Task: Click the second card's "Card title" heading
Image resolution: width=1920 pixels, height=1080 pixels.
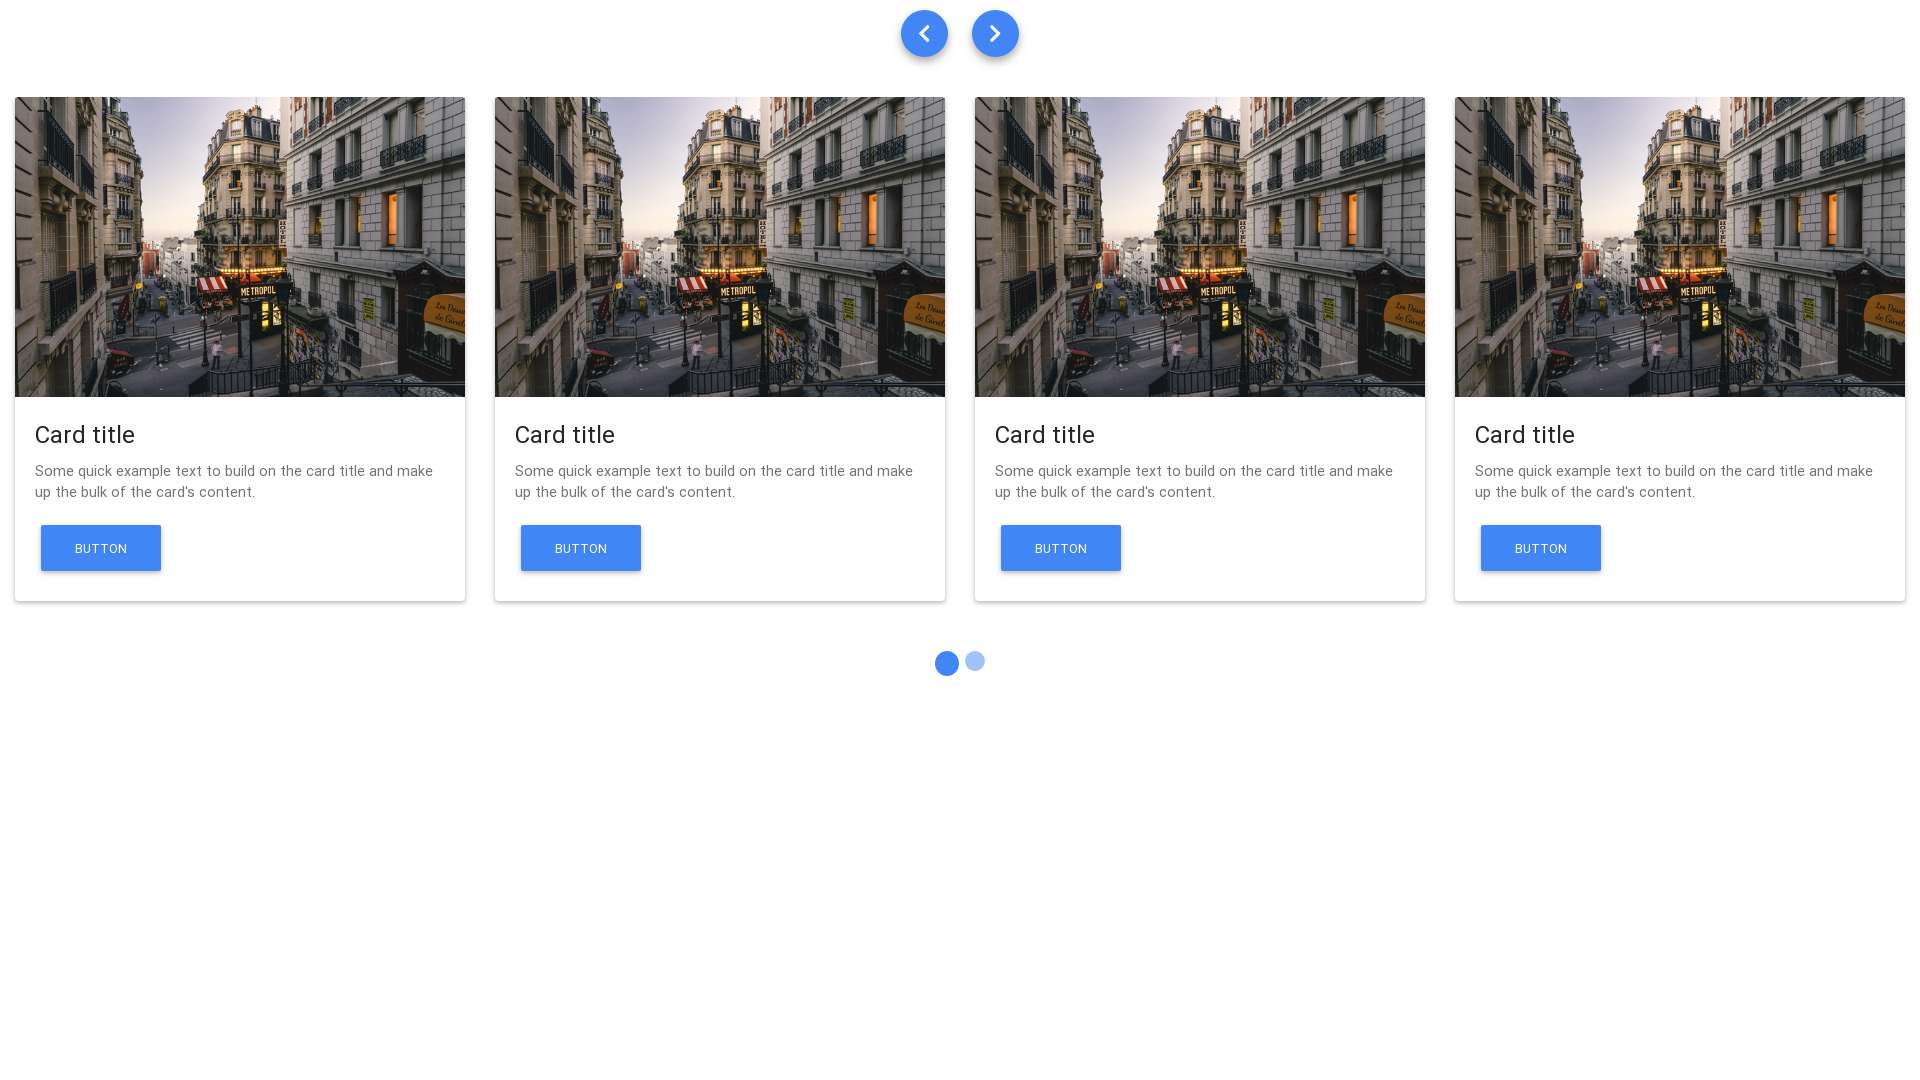Action: click(x=565, y=435)
